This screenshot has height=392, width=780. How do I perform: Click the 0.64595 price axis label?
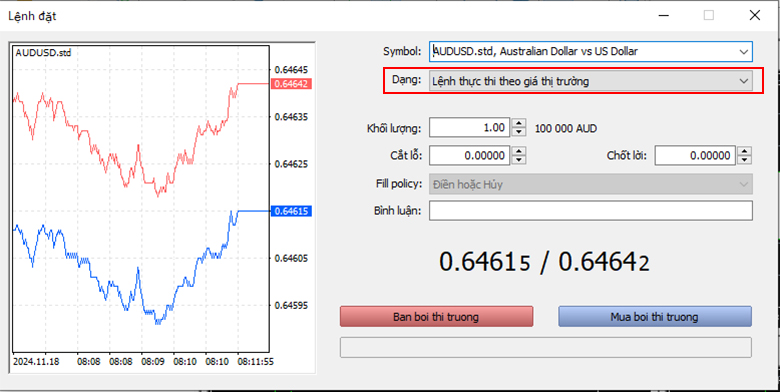click(x=291, y=305)
